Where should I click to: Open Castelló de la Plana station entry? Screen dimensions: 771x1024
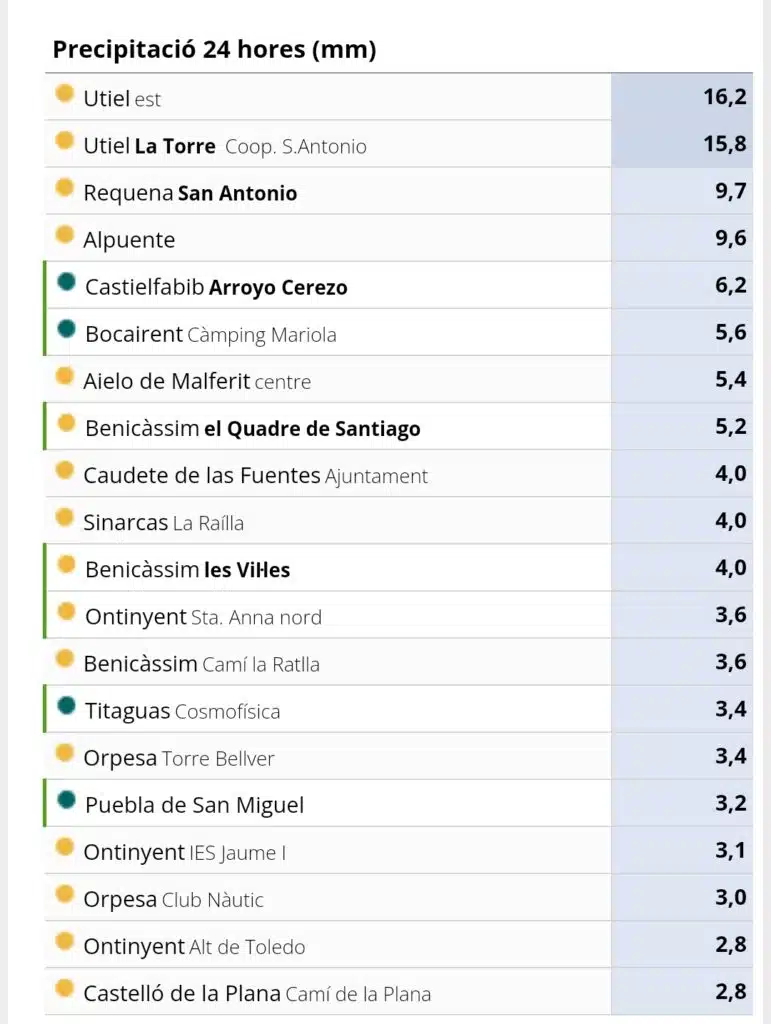(x=257, y=993)
